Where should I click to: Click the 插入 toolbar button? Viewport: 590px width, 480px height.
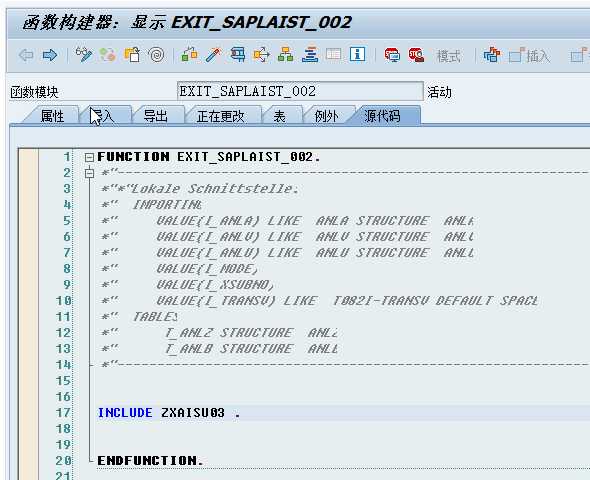tap(530, 56)
